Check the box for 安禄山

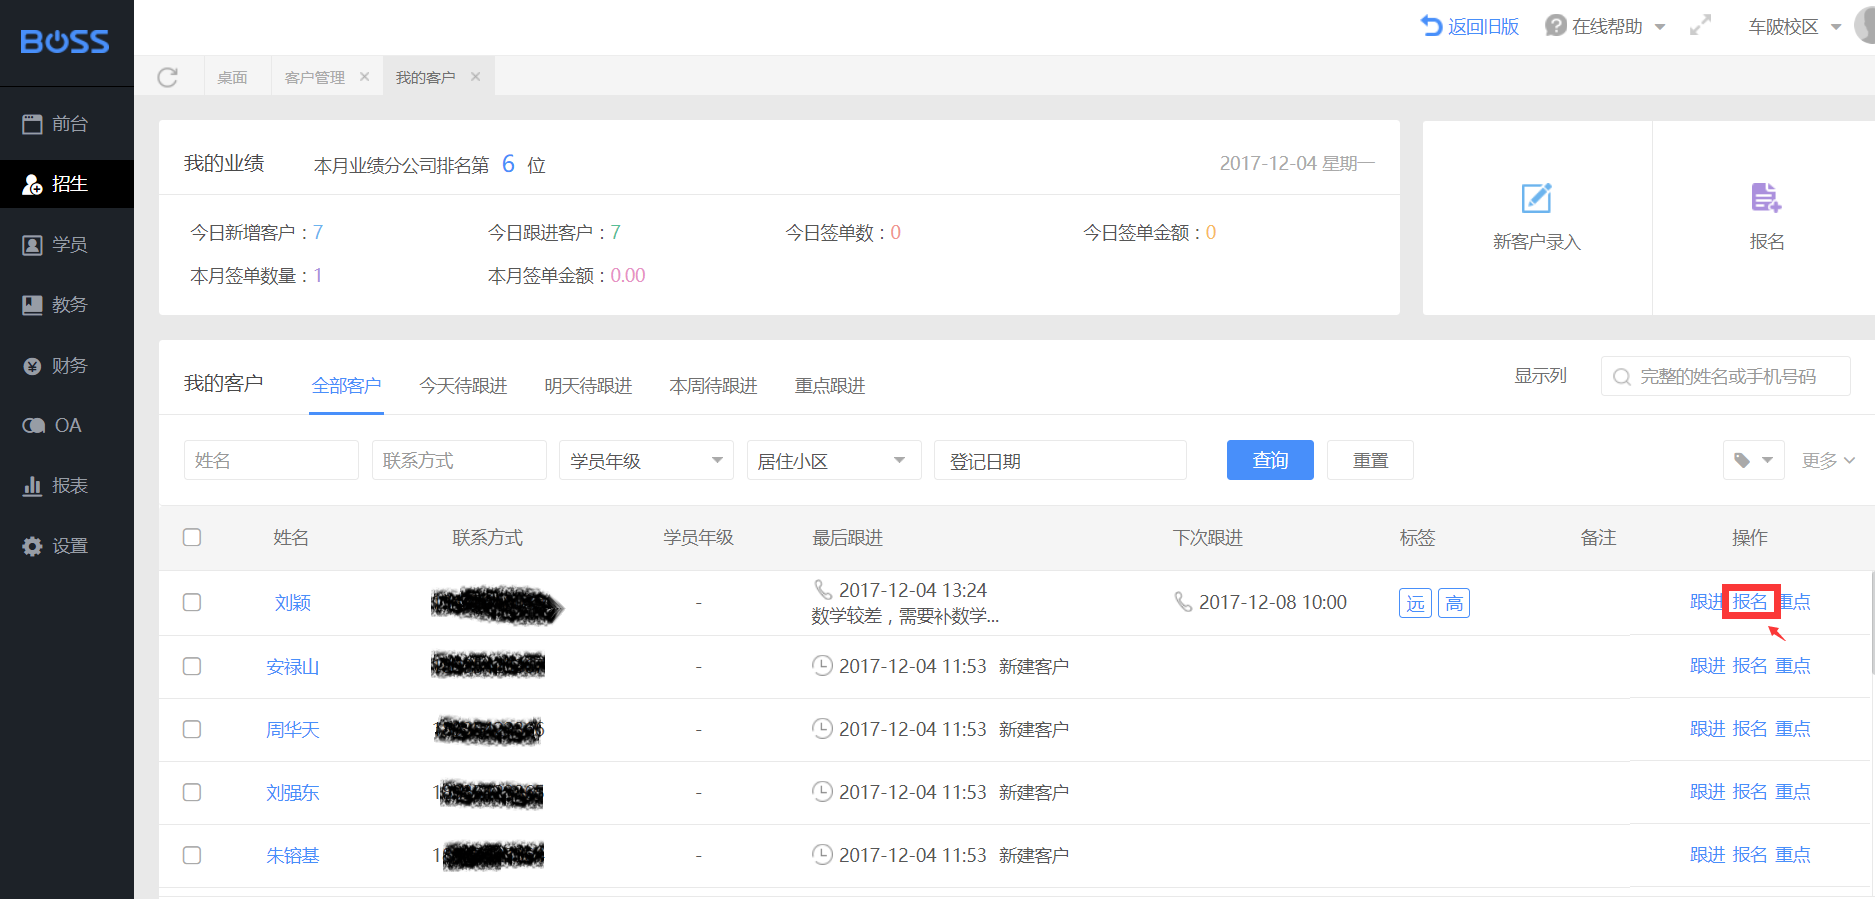click(x=192, y=666)
